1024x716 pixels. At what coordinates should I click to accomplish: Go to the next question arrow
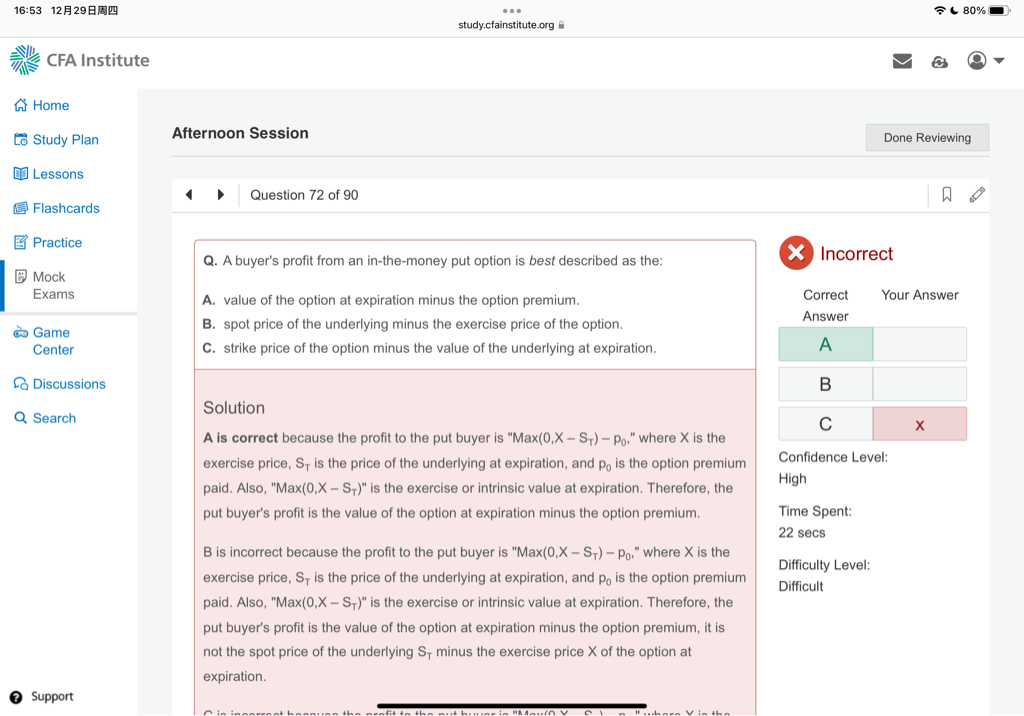tap(220, 195)
